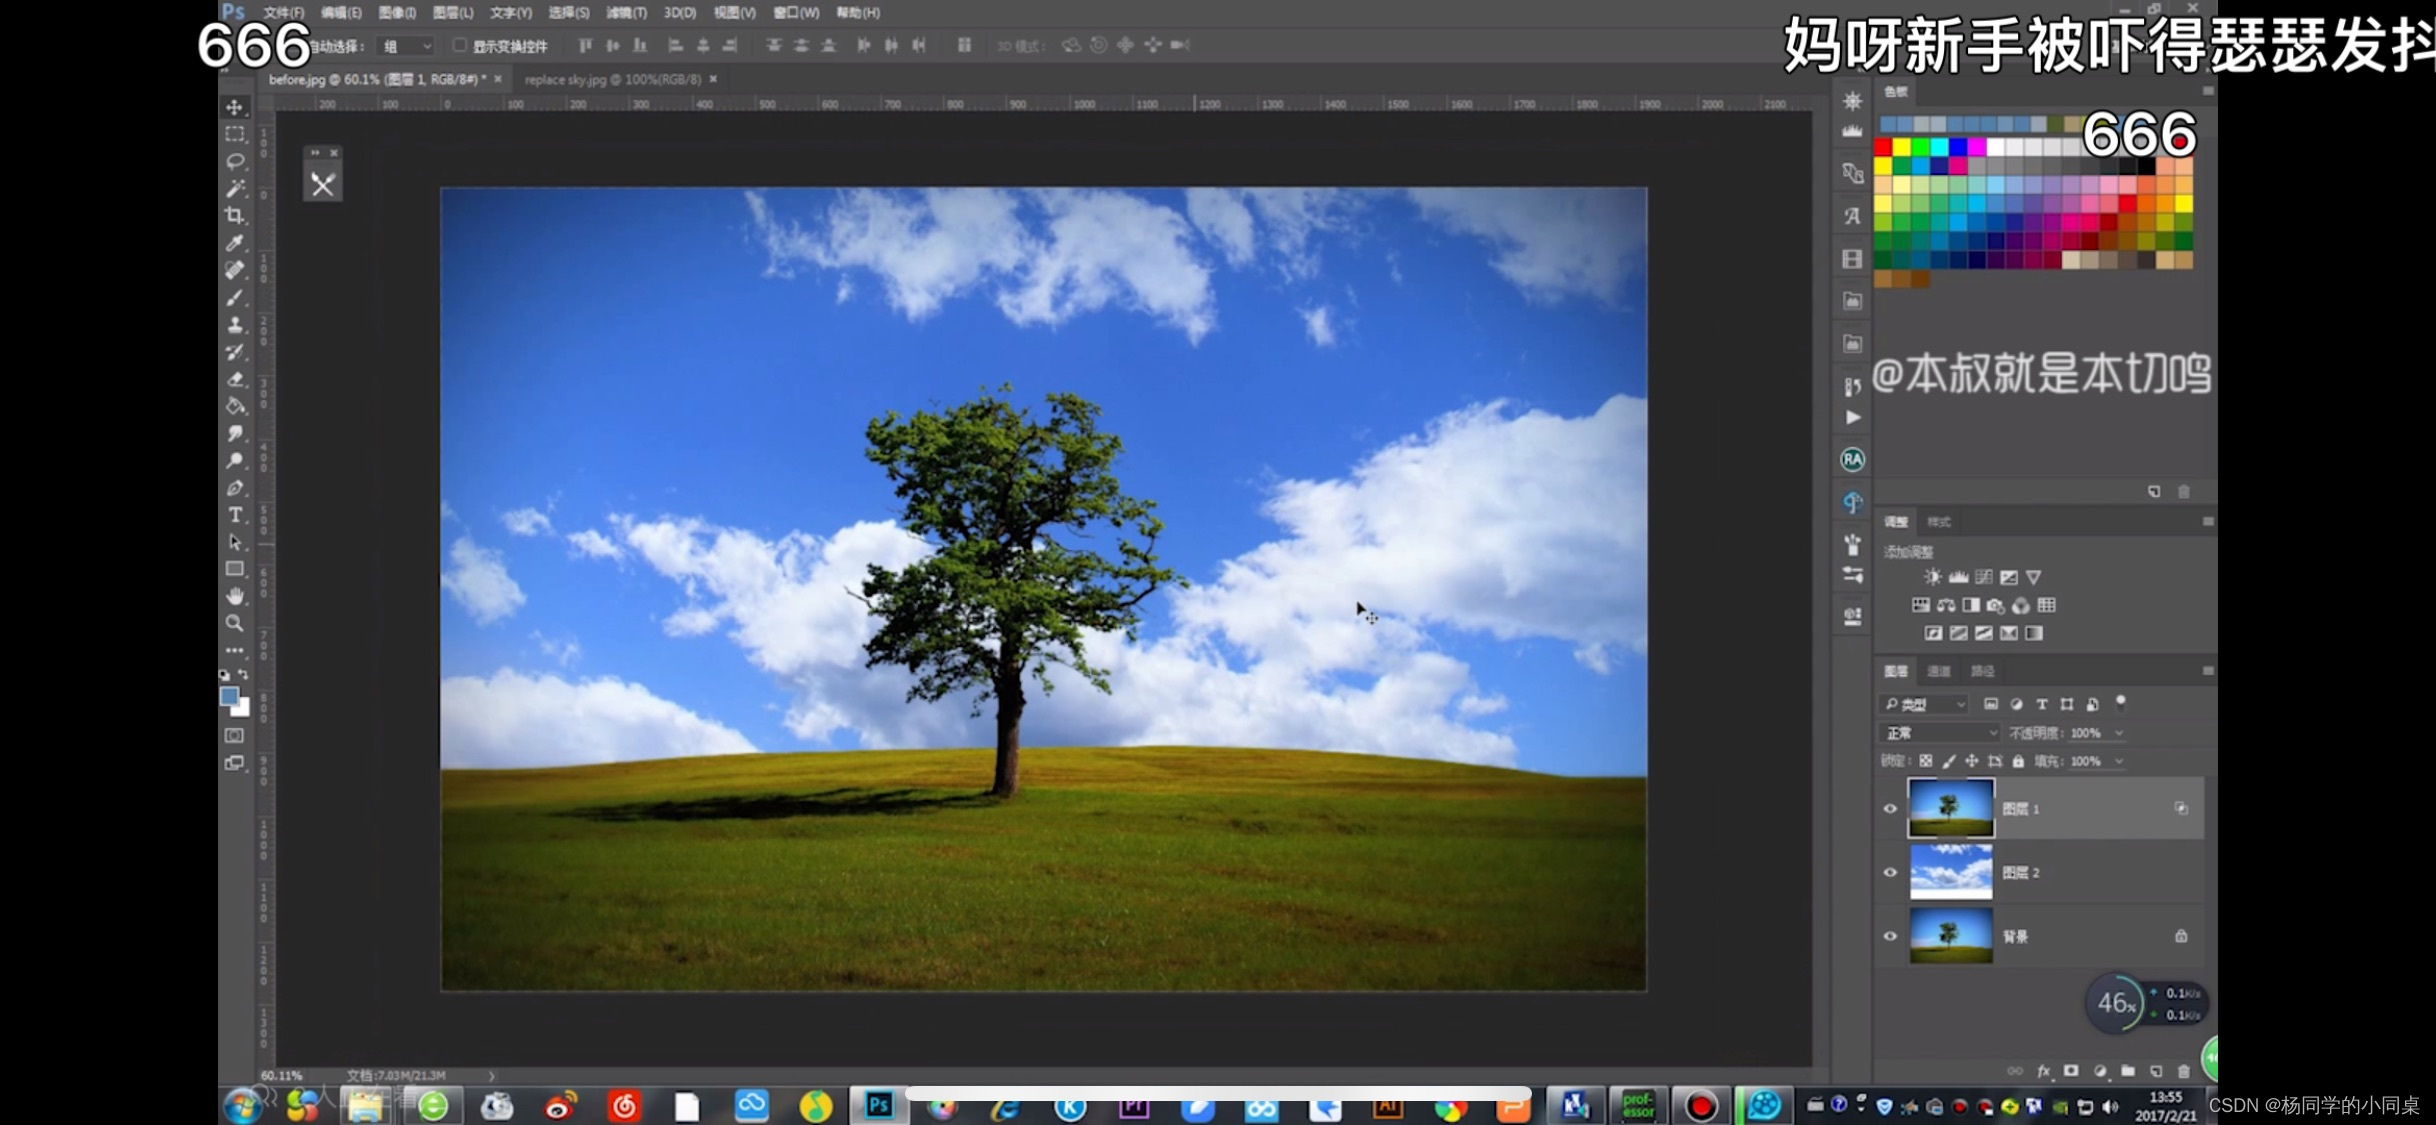
Task: Select the Zoom tool
Action: 235,623
